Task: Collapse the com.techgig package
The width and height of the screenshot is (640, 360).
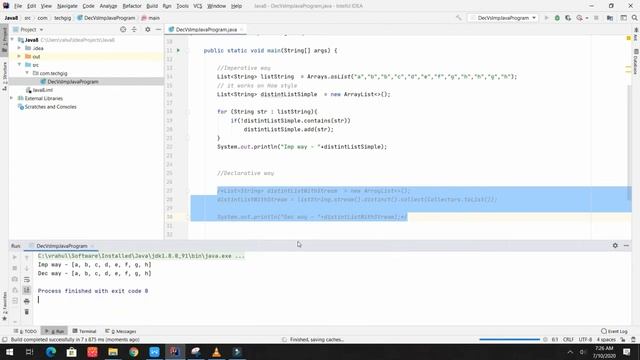Action: (27, 73)
